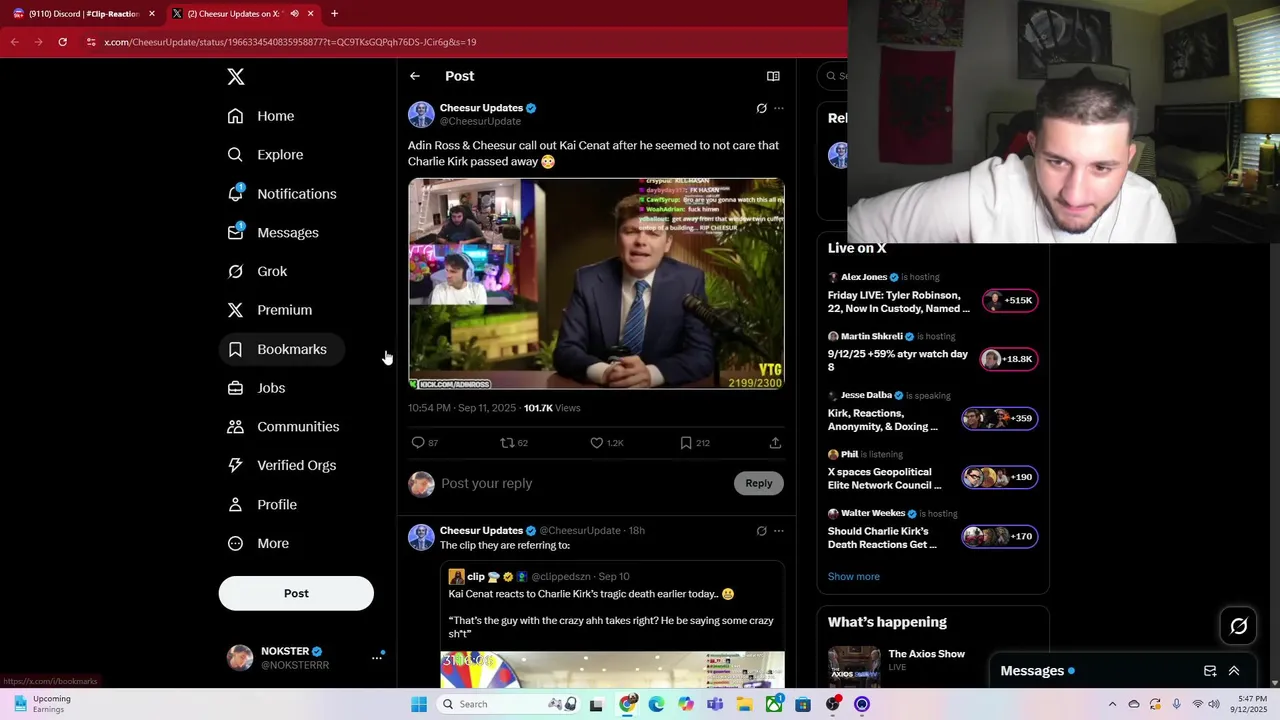This screenshot has height=720, width=1280.
Task: Reload the page
Action: pyautogui.click(x=62, y=42)
